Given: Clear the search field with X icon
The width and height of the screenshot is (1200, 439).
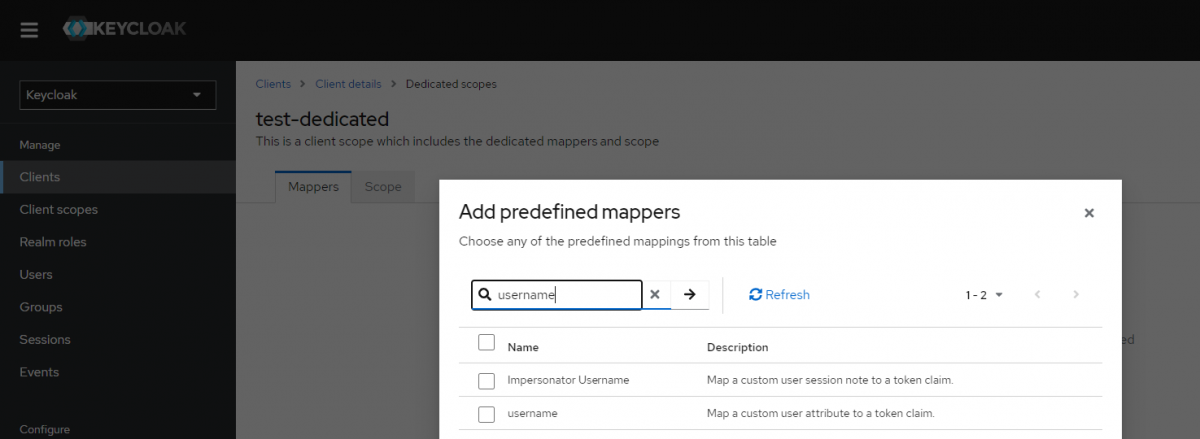Looking at the screenshot, I should click(655, 295).
